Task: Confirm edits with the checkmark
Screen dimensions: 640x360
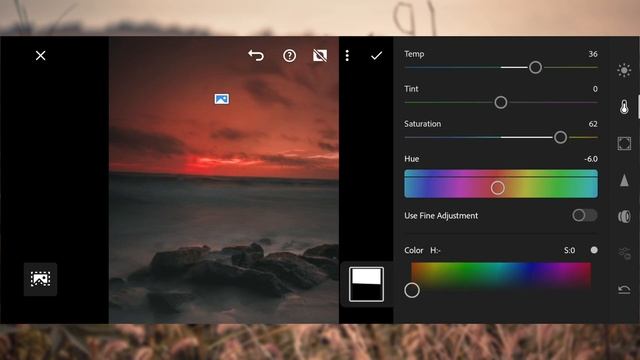Action: click(x=376, y=56)
